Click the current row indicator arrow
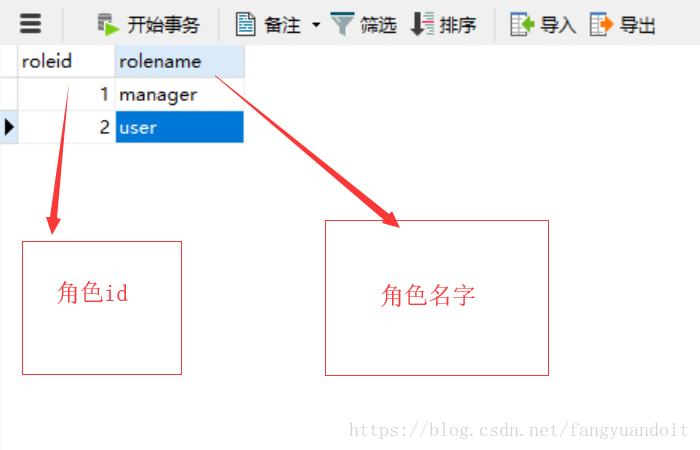Screen dimensions: 700x450 [x=9, y=127]
